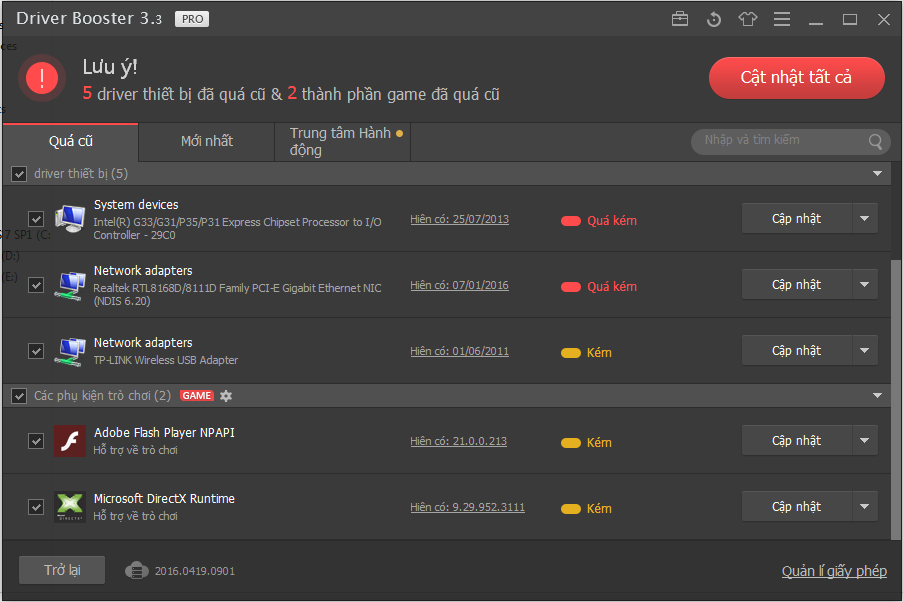Click red status pill for System devices
Image resolution: width=903 pixels, height=602 pixels.
click(x=571, y=221)
